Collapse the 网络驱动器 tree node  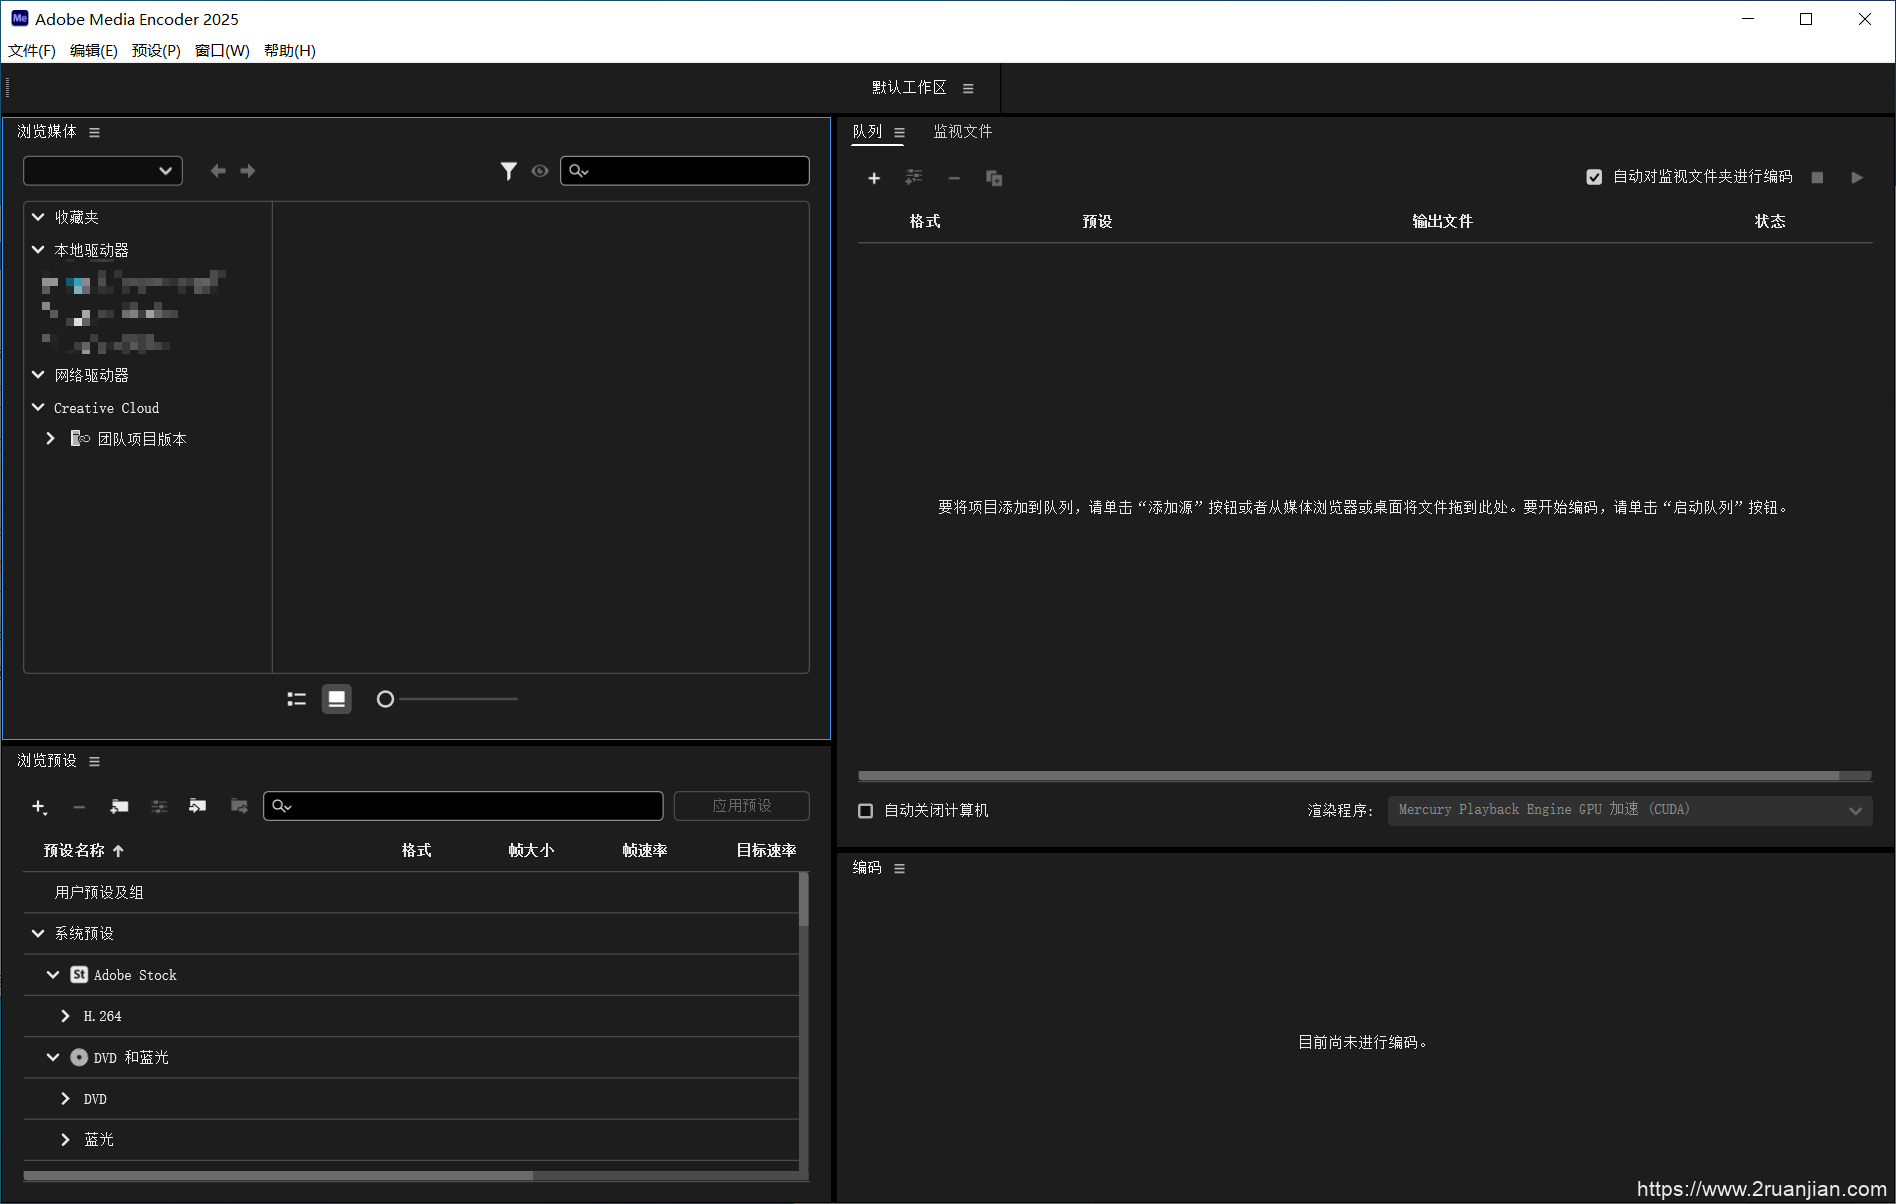(x=38, y=375)
